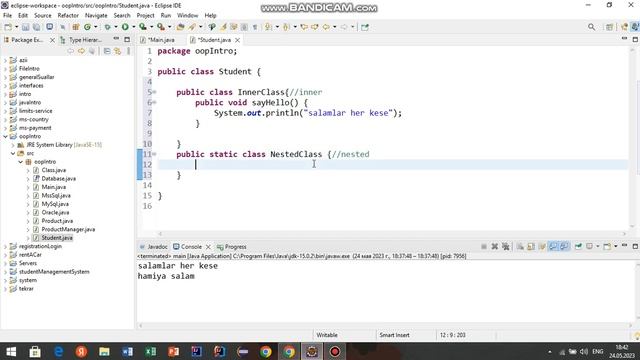Open Chrome from the Windows taskbar
Image resolution: width=640 pixels, height=360 pixels.
click(266, 351)
